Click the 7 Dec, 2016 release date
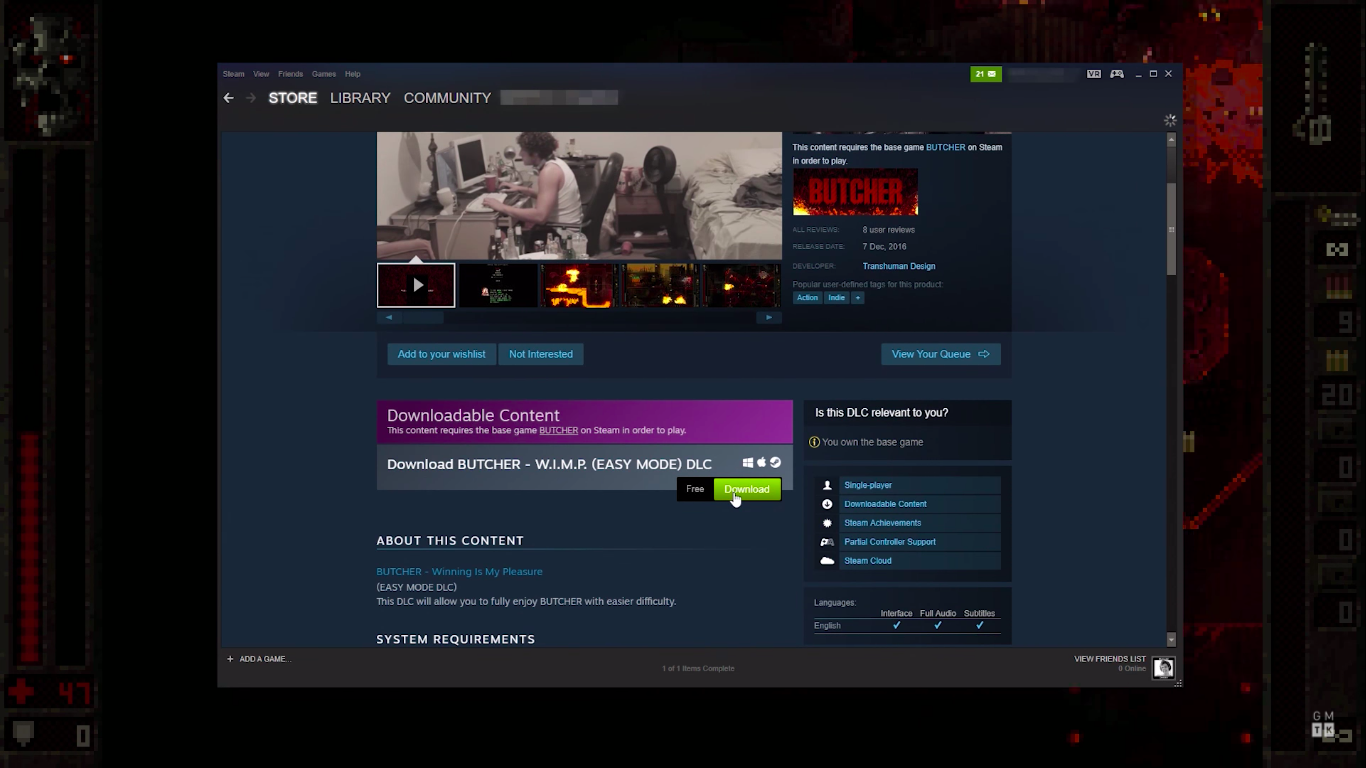Image resolution: width=1366 pixels, height=768 pixels. click(885, 247)
